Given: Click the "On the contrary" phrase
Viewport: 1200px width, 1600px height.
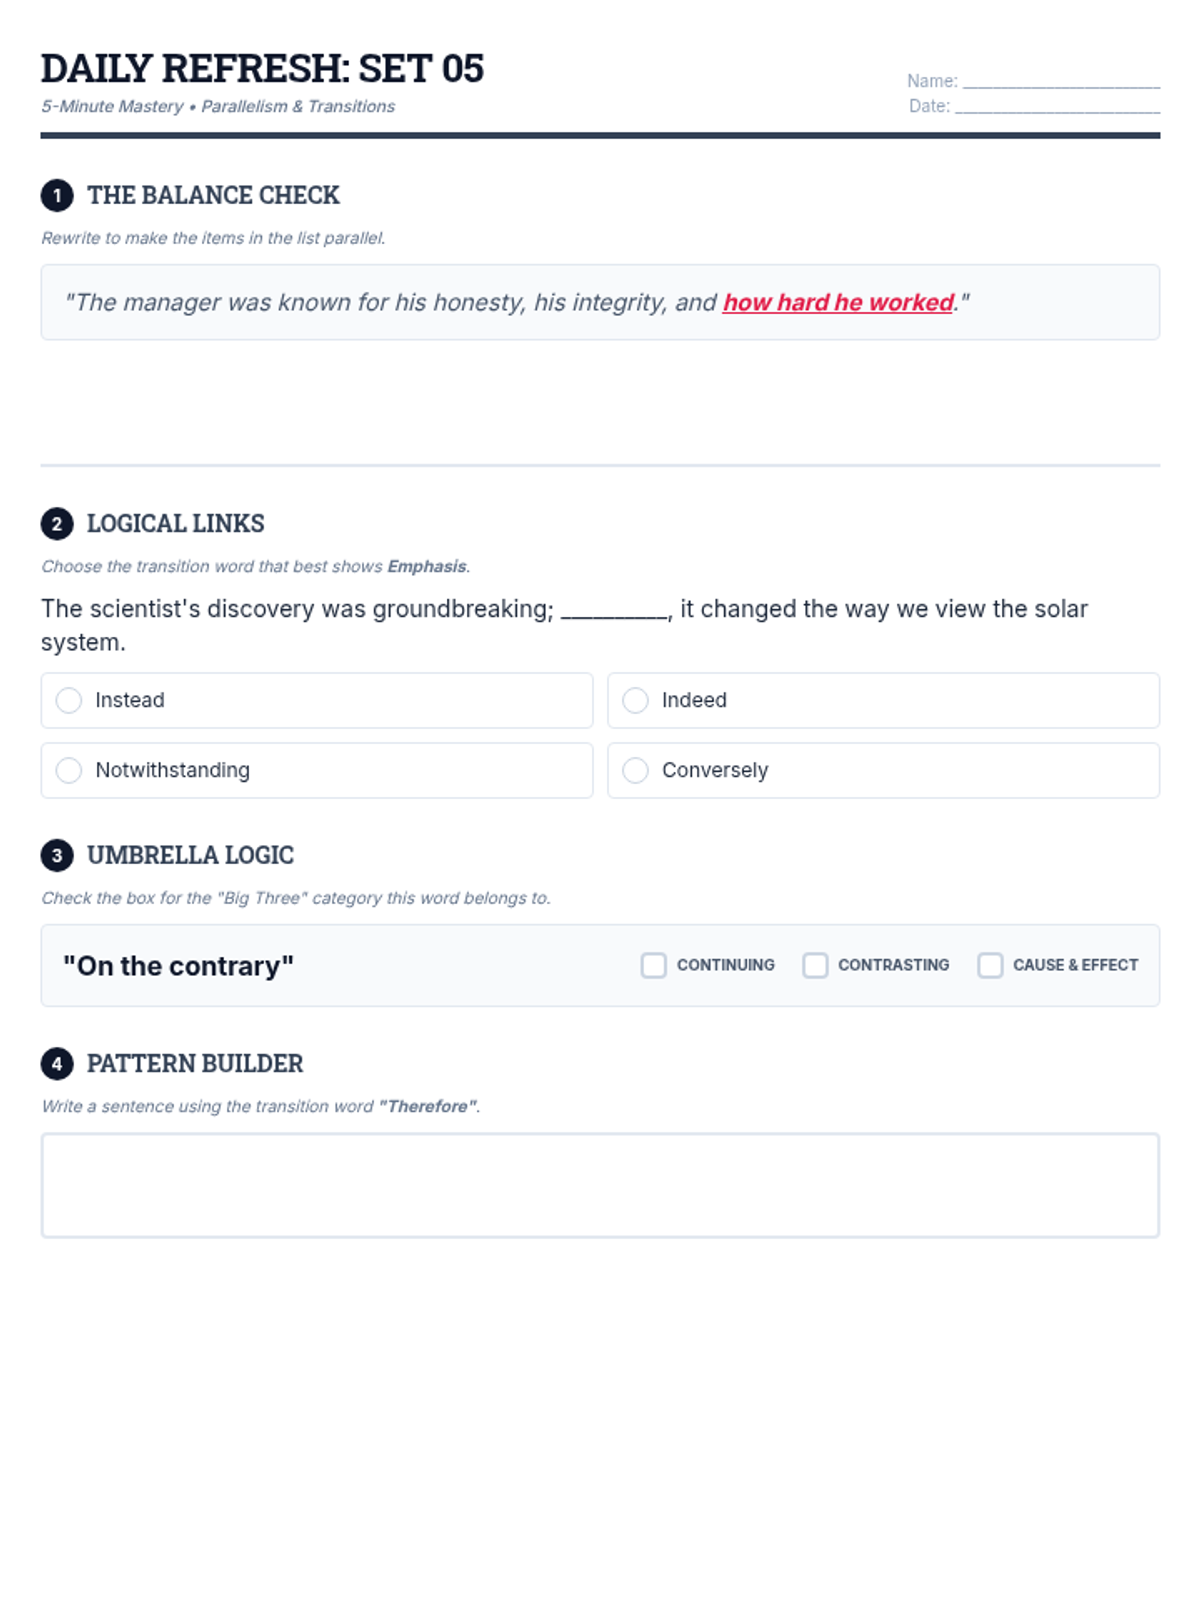Looking at the screenshot, I should pyautogui.click(x=178, y=966).
